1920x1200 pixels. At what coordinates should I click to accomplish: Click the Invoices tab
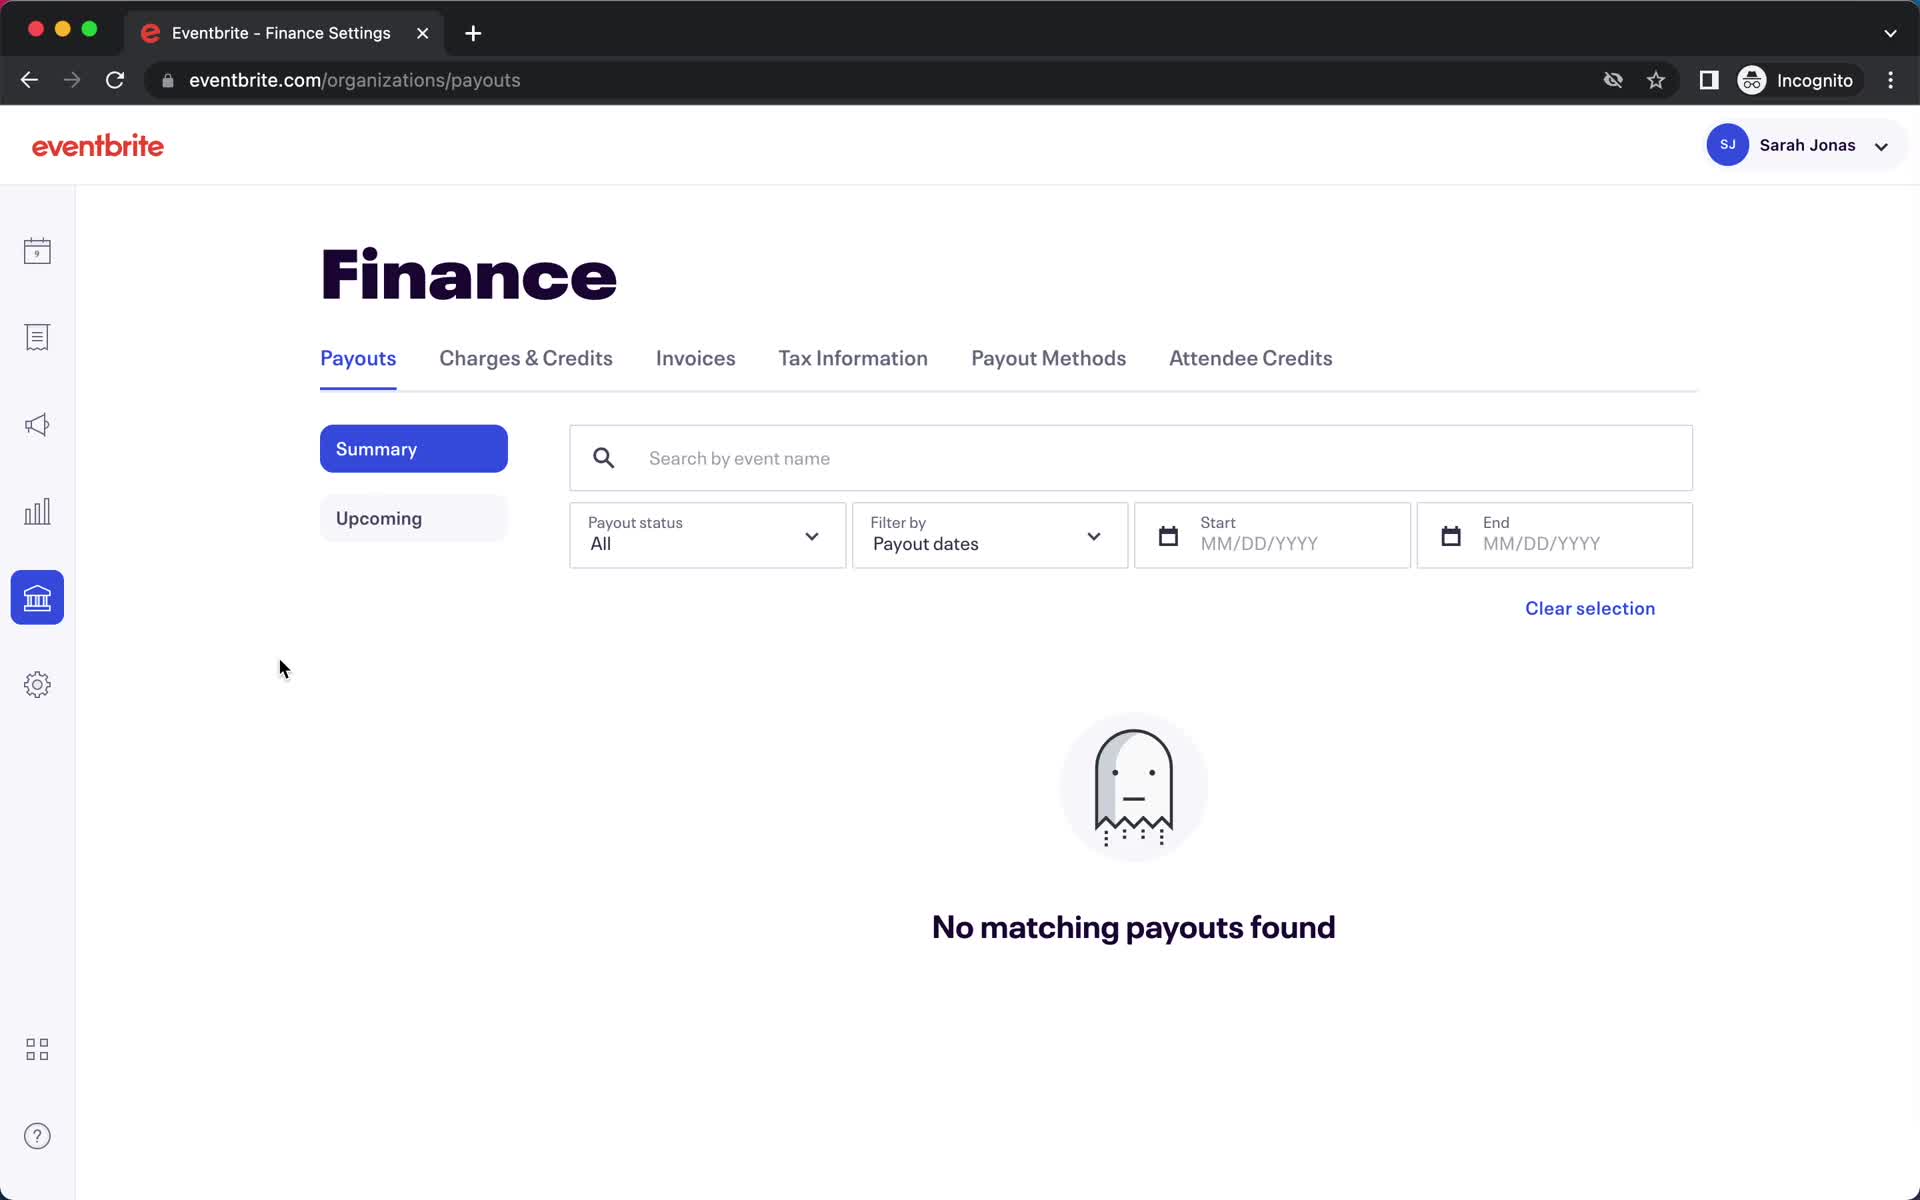click(697, 358)
